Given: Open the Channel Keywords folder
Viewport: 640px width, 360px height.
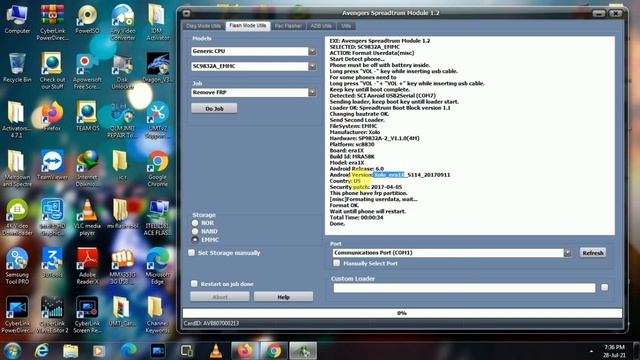Looking at the screenshot, I should tap(158, 315).
